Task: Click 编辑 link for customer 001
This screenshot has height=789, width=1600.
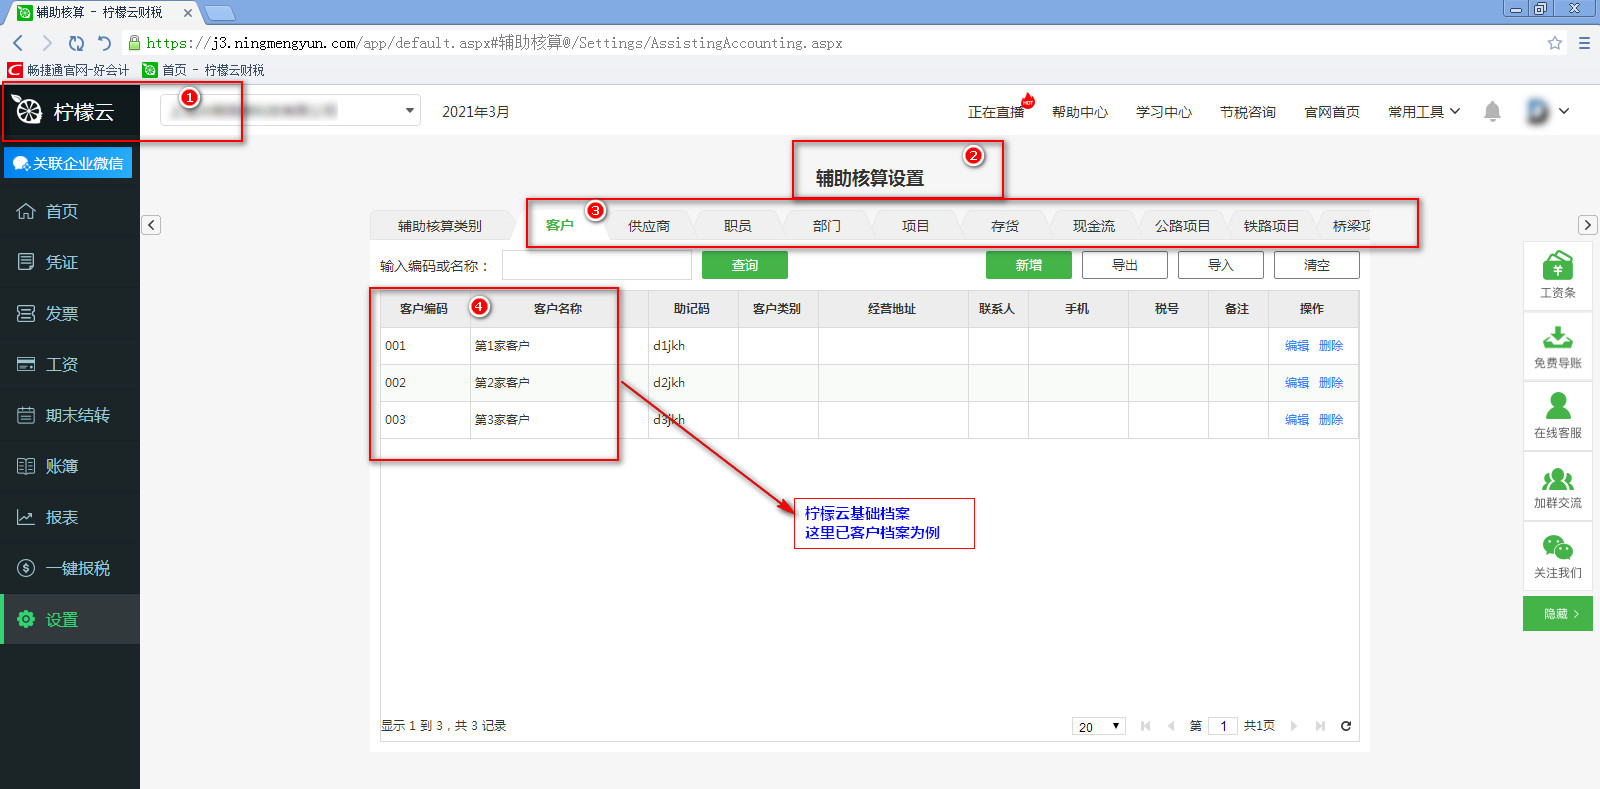Action: click(x=1296, y=346)
